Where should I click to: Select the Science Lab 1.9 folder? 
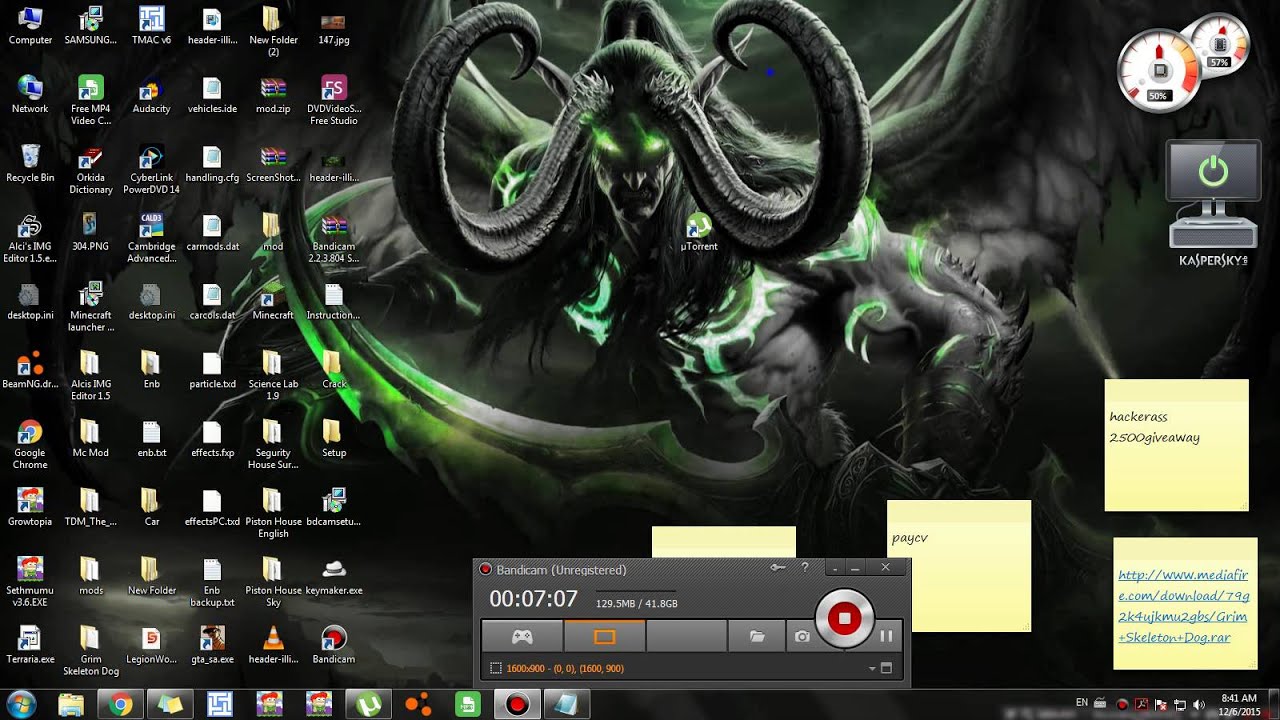point(273,376)
